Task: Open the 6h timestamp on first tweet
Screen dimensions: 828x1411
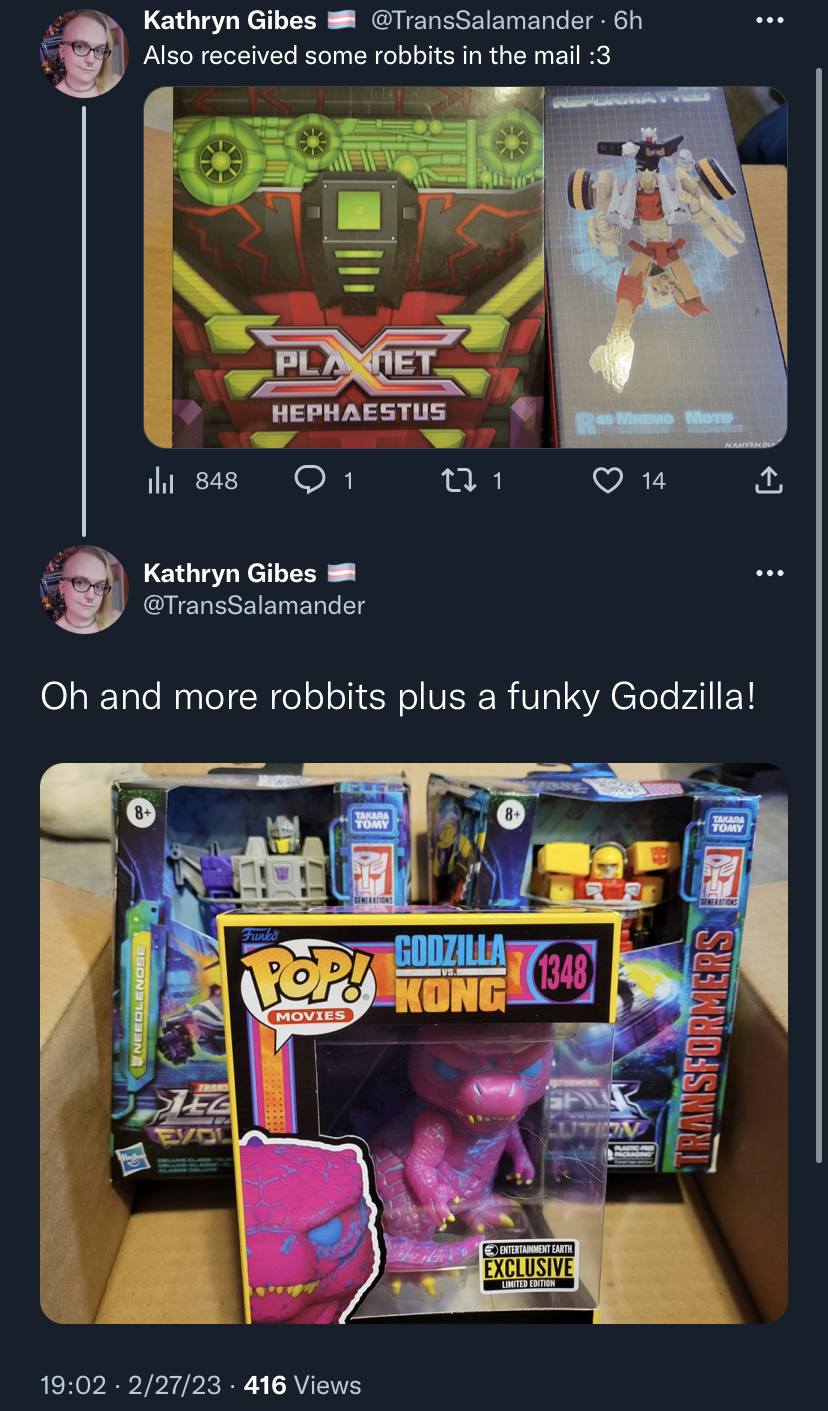Action: click(627, 21)
